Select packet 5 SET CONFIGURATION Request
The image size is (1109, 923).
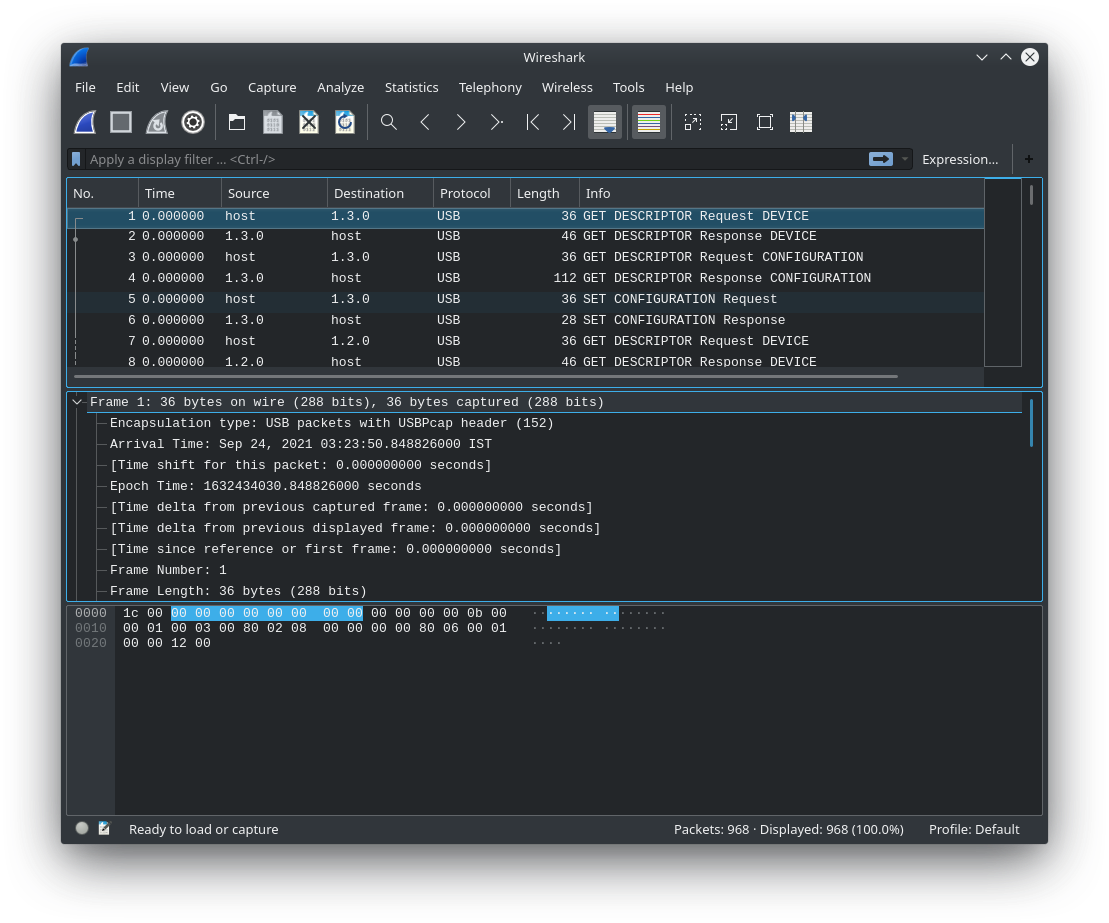click(526, 299)
